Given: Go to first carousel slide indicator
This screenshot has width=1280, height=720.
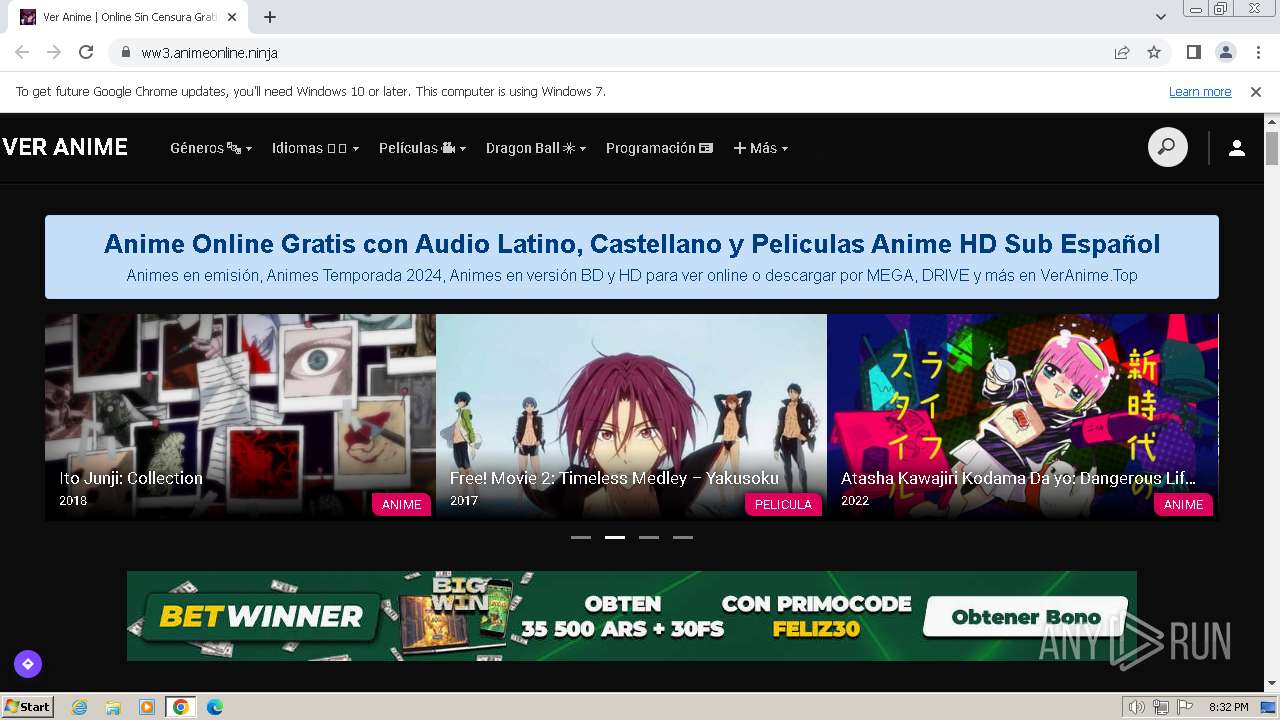Looking at the screenshot, I should [x=581, y=537].
